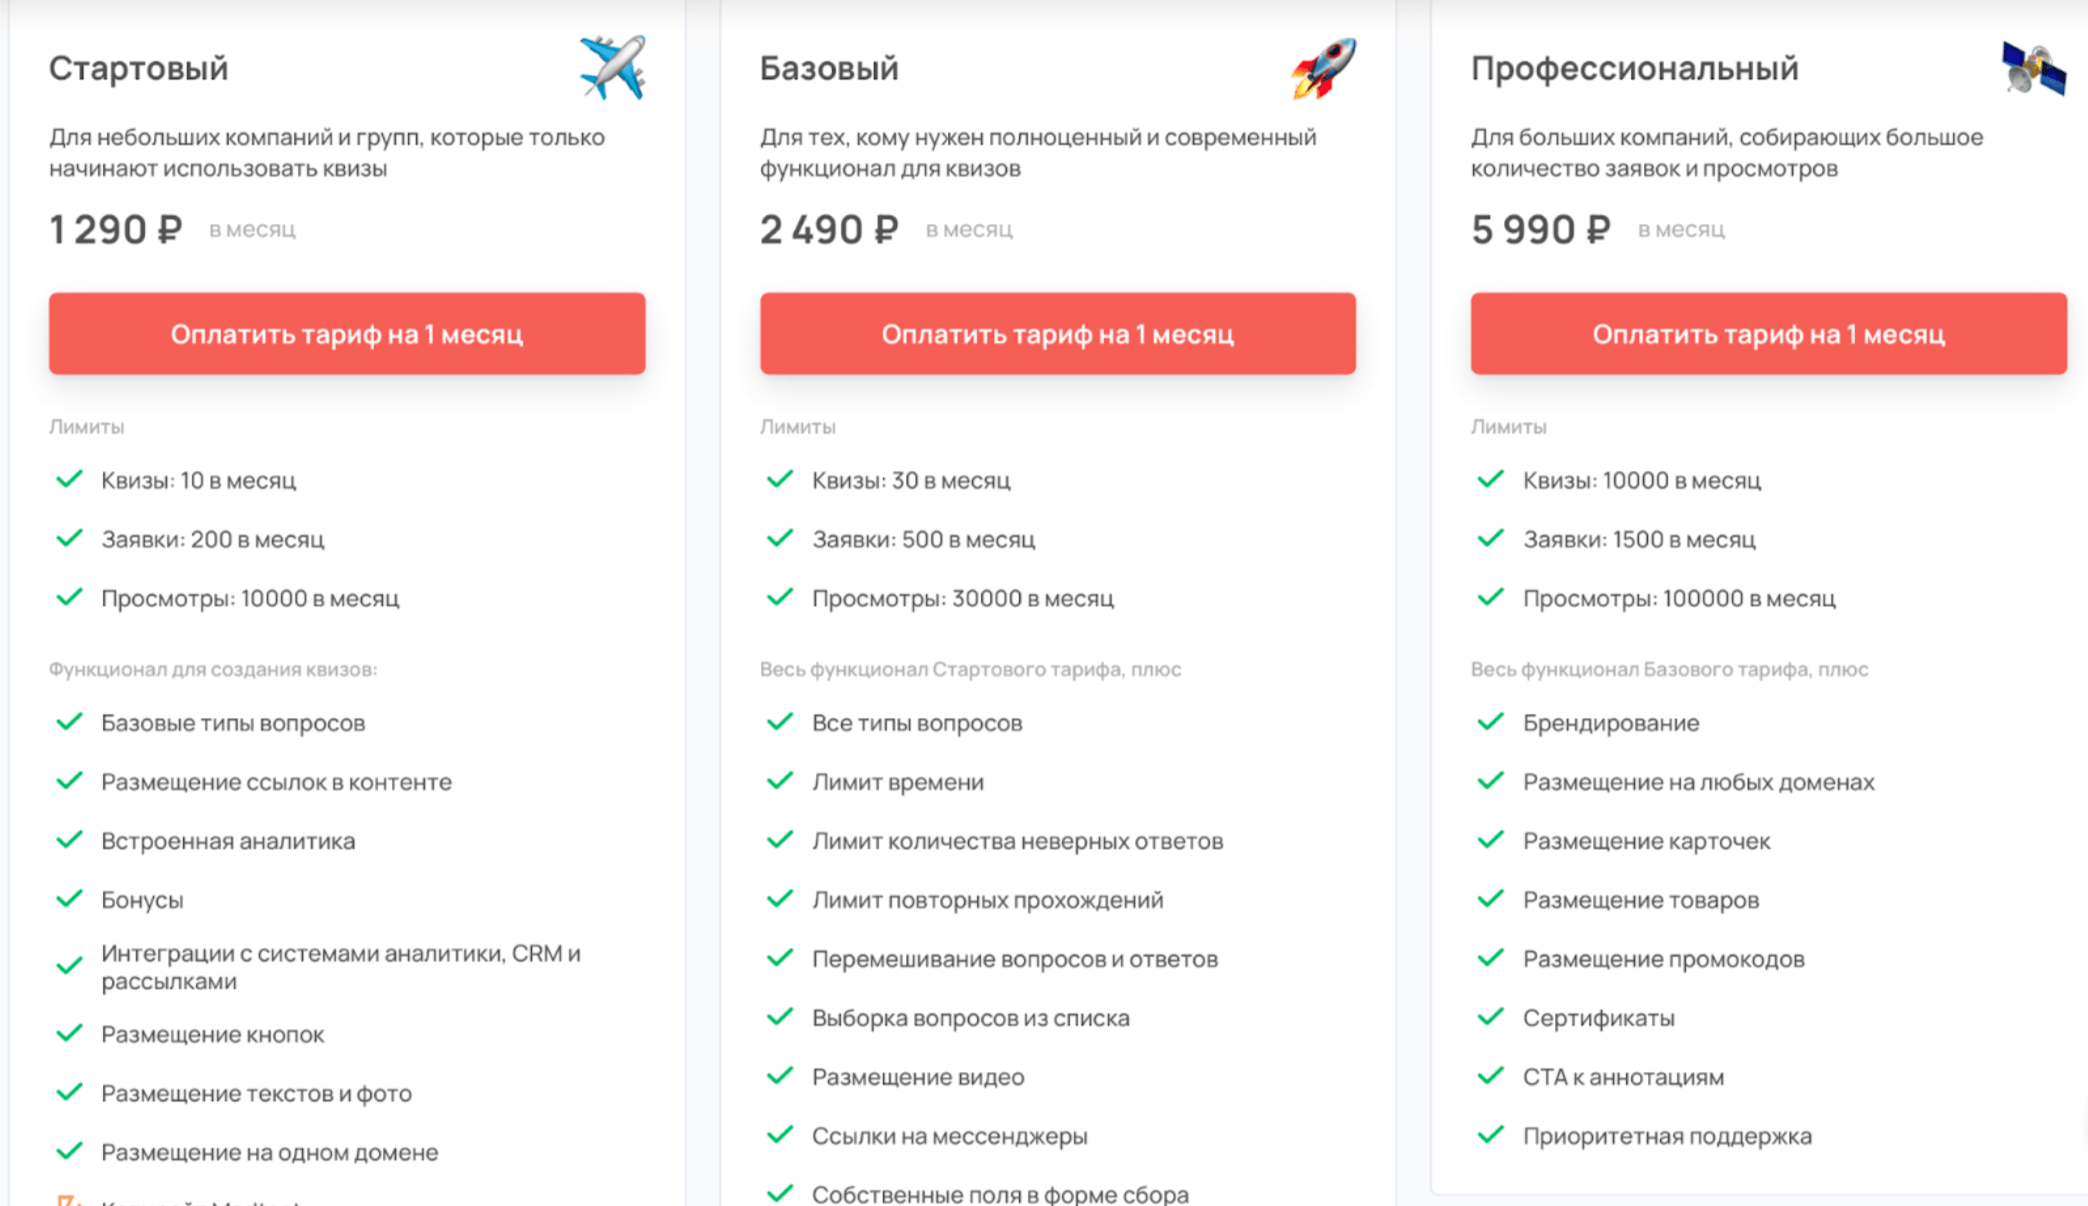Click the Базовый plan heading
This screenshot has width=2088, height=1206.
point(829,68)
